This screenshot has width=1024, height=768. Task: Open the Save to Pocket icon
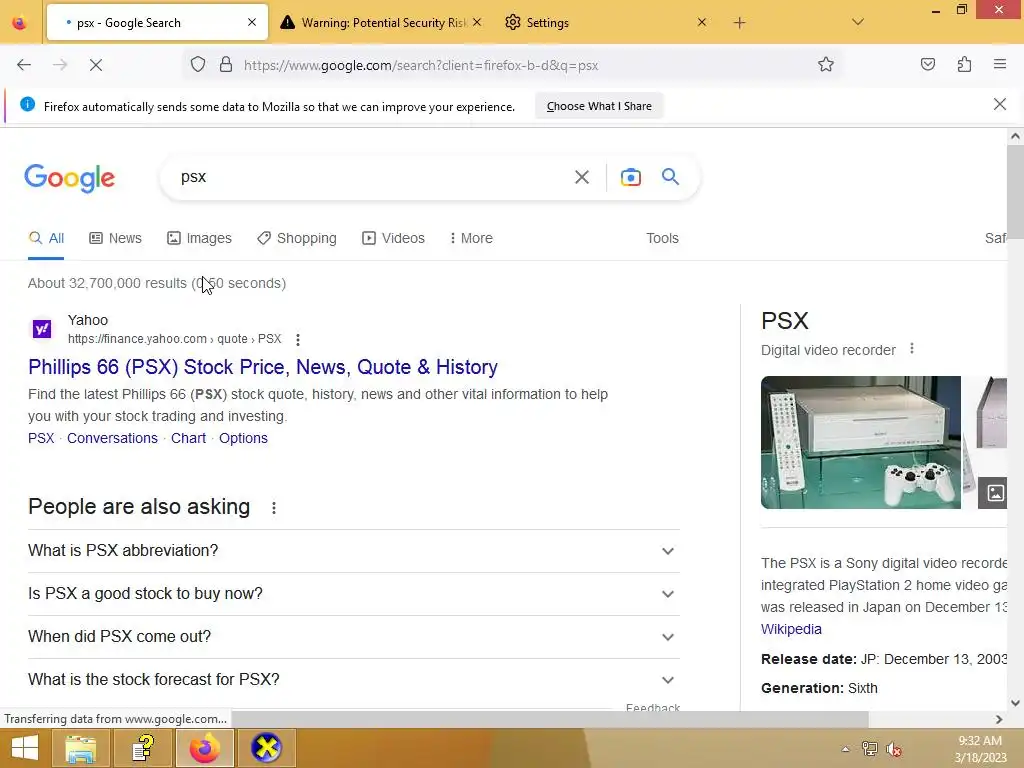(x=927, y=64)
